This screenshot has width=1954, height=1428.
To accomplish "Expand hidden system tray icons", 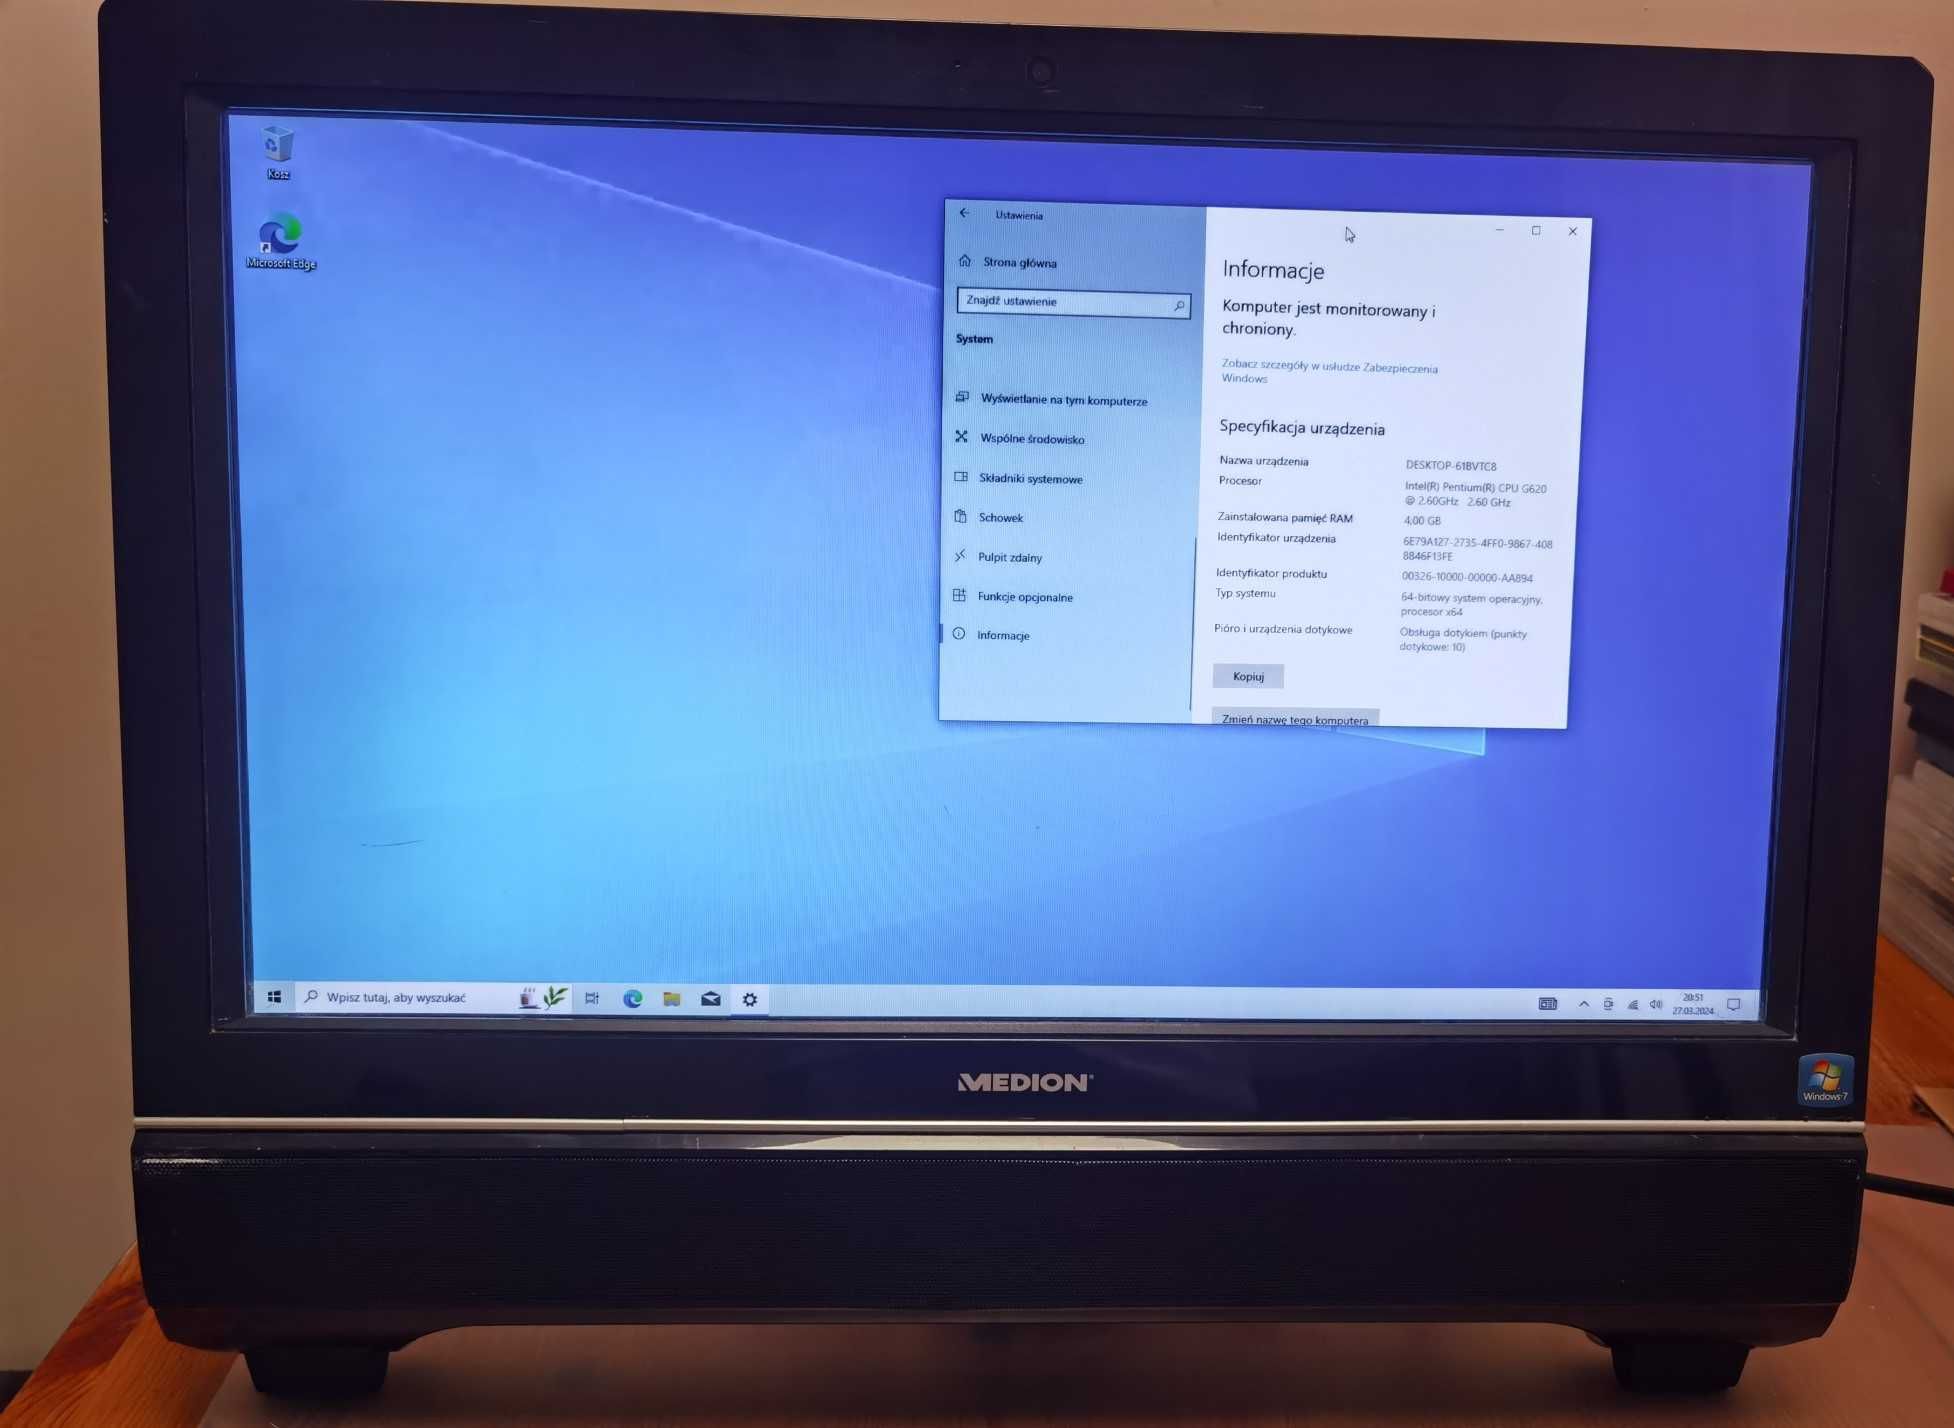I will (1584, 1004).
